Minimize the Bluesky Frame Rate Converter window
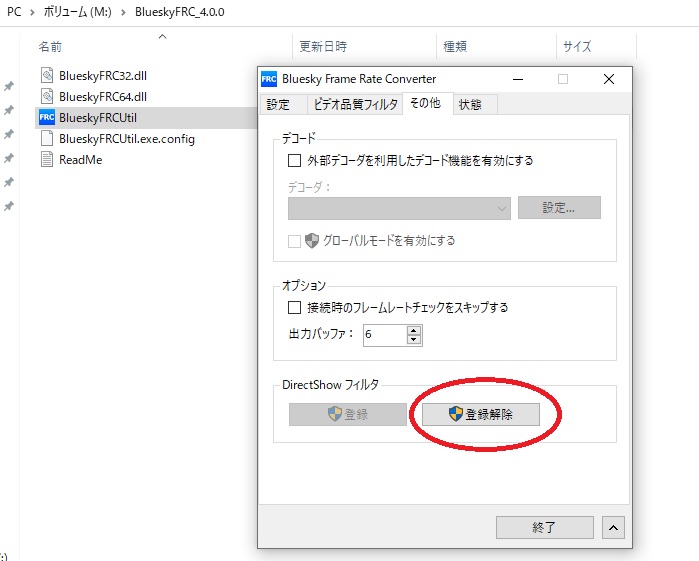The width and height of the screenshot is (699, 561). (x=518, y=79)
